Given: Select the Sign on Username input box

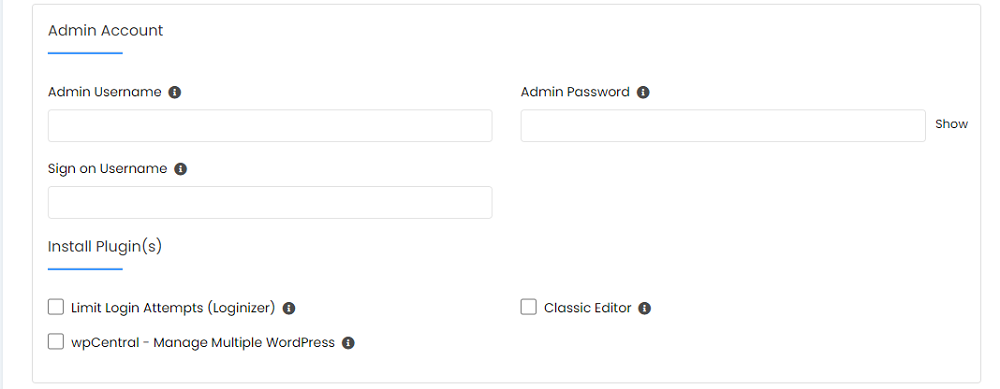Looking at the screenshot, I should 270,202.
